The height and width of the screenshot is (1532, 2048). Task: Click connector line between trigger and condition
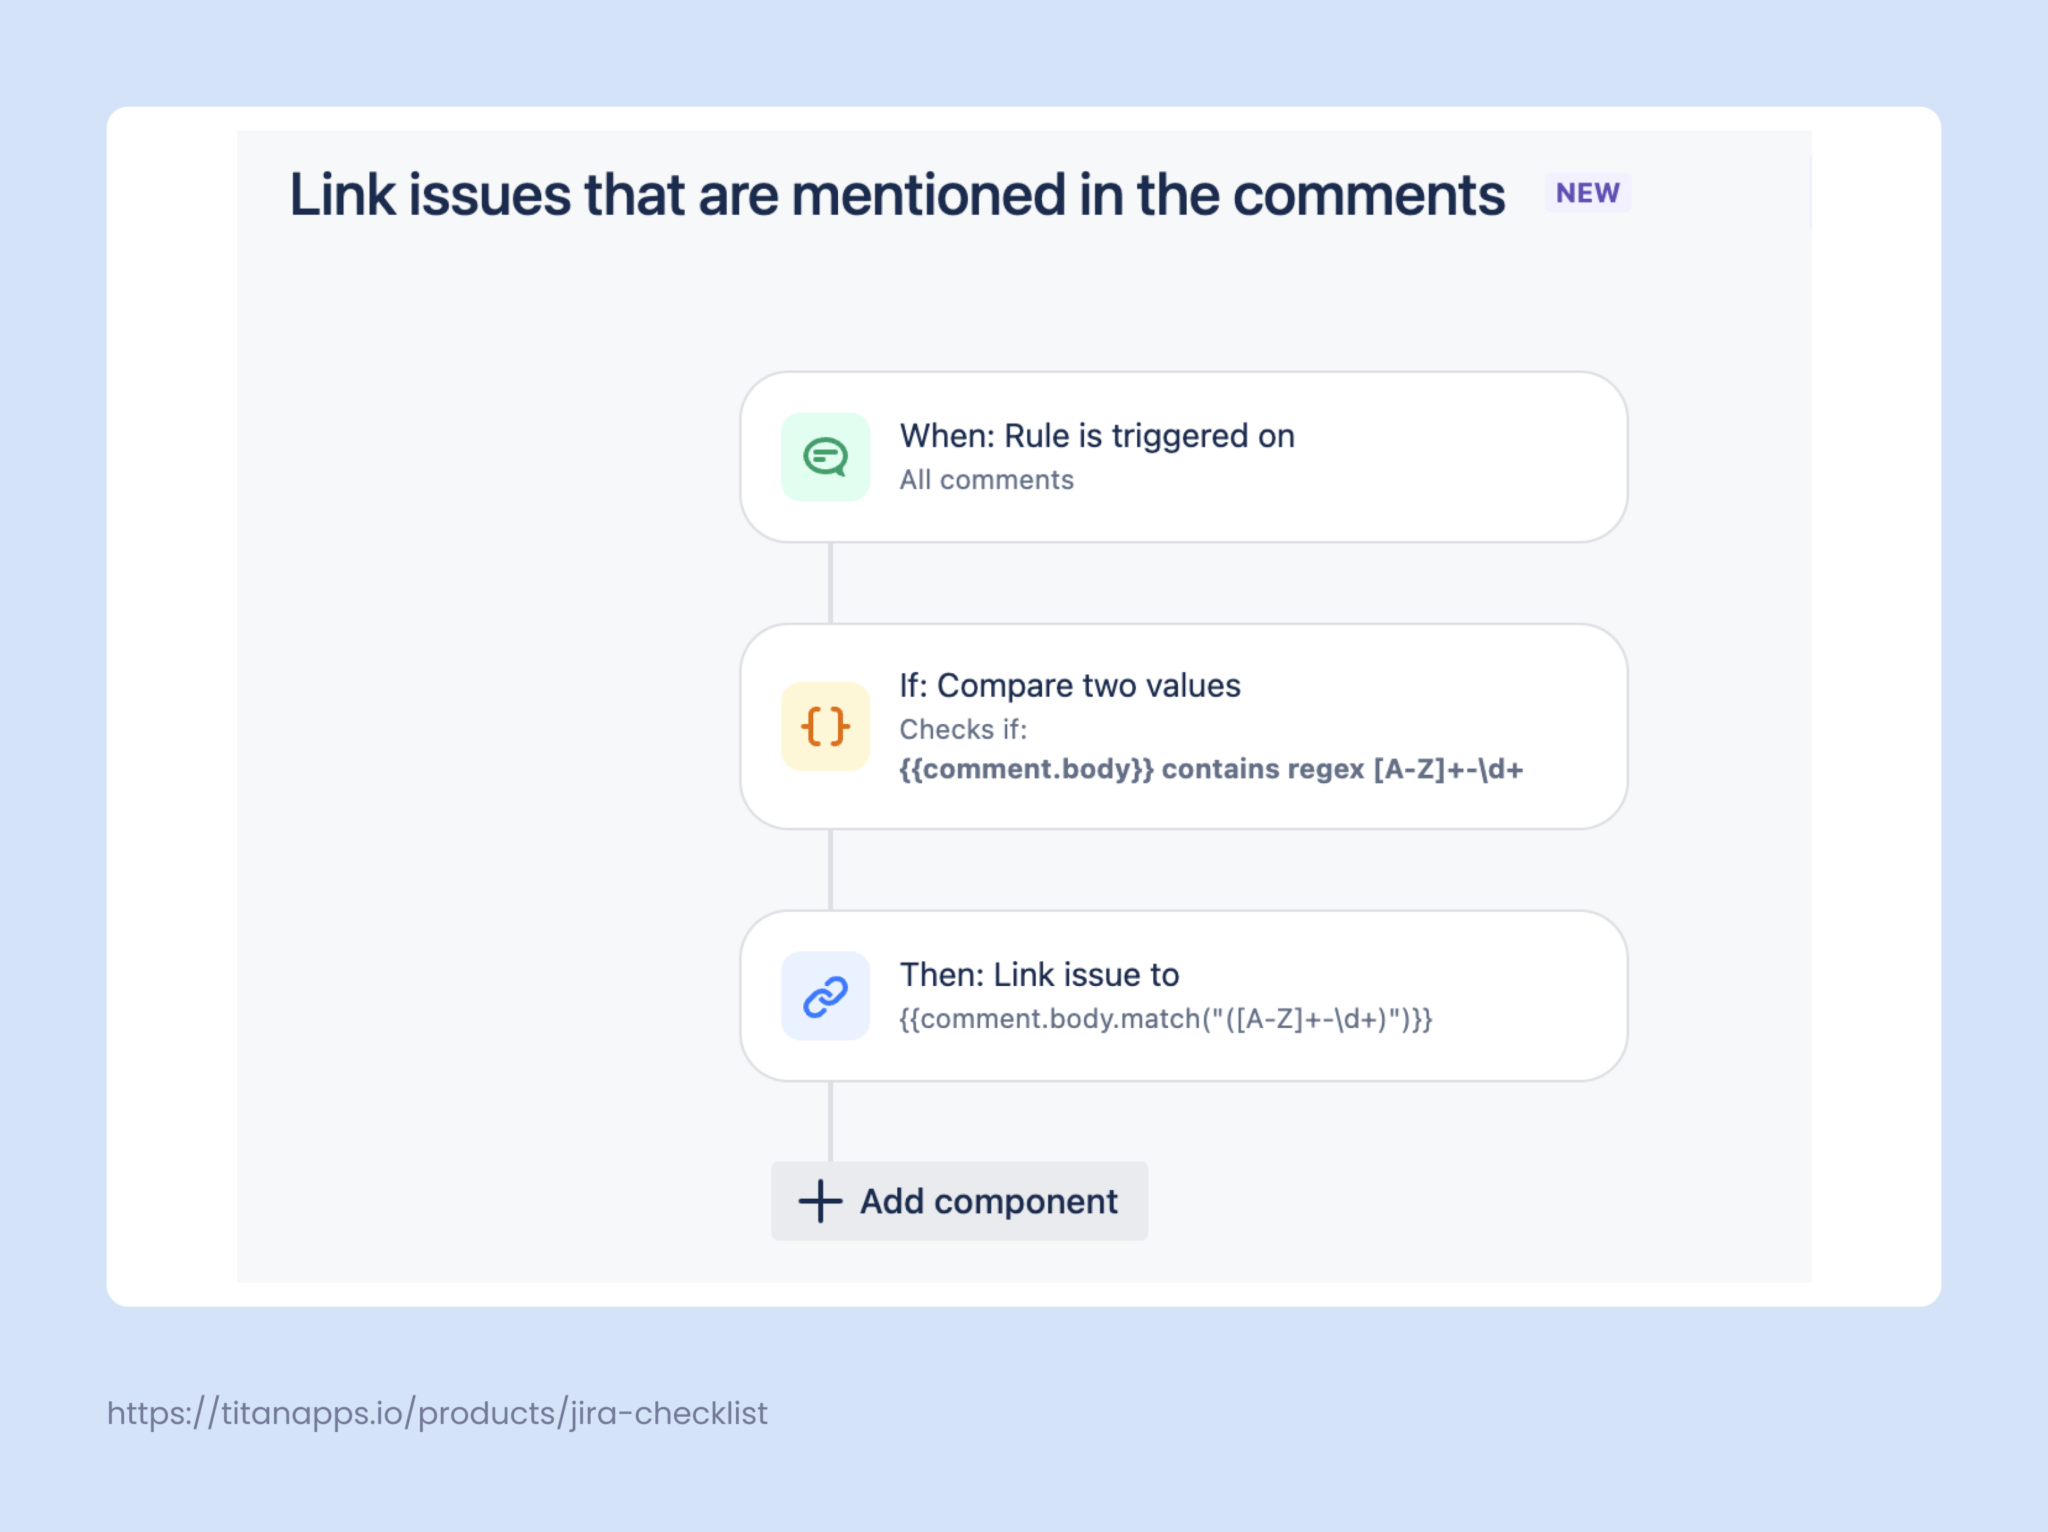(x=830, y=583)
